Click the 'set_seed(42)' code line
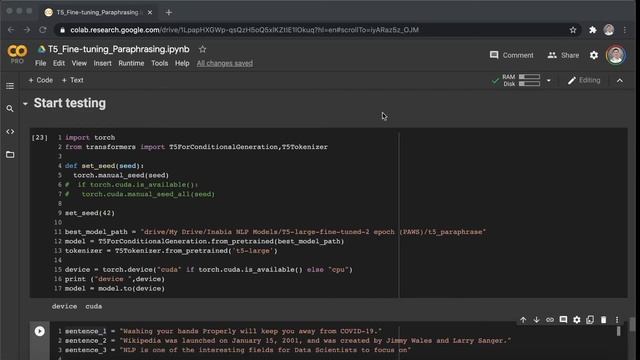 tap(90, 213)
